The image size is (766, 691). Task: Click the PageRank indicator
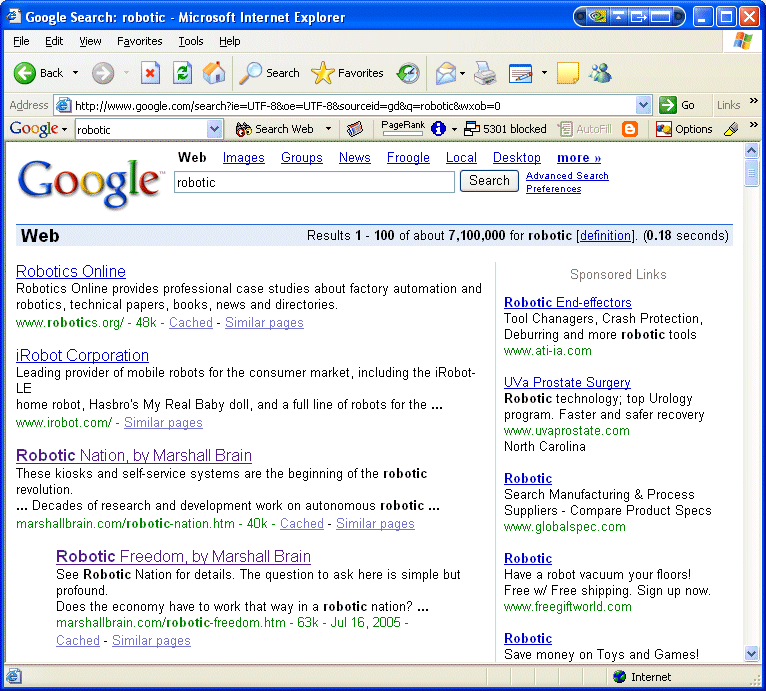(x=403, y=128)
